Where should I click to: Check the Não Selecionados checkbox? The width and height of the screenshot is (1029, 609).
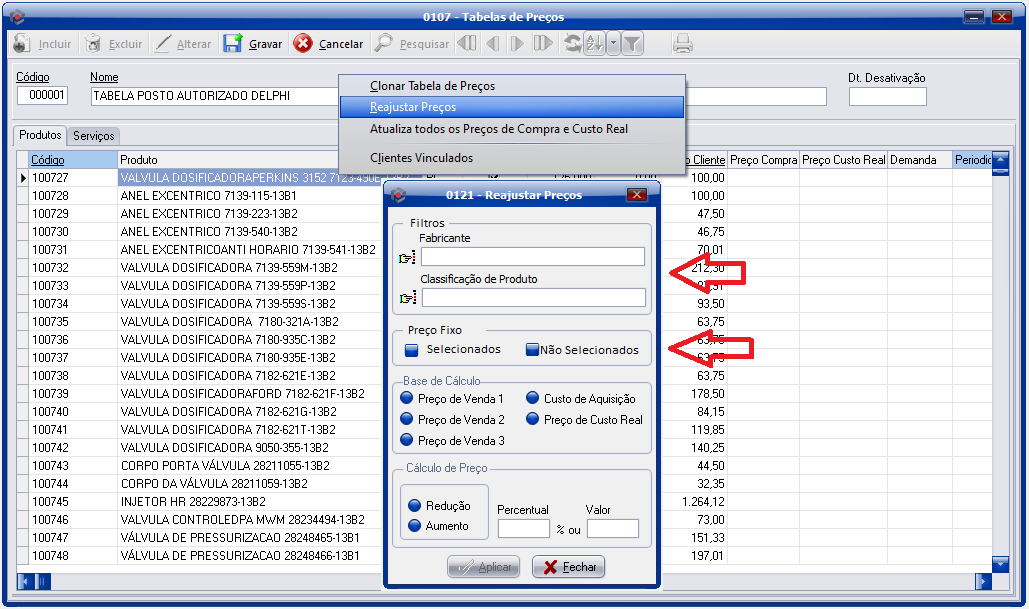click(x=532, y=350)
